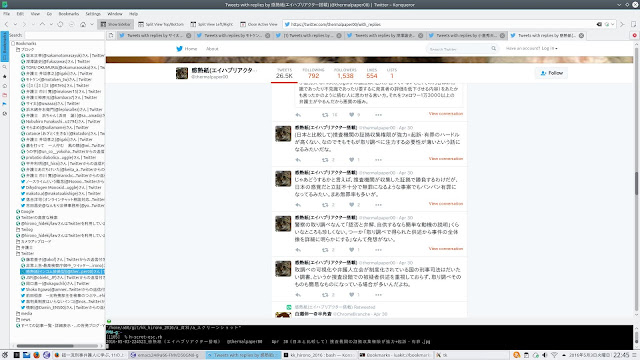
Task: Reload the current page
Action: click(x=60, y=24)
